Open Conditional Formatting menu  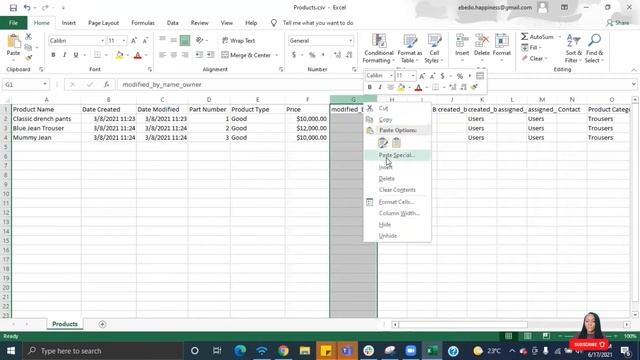(378, 49)
